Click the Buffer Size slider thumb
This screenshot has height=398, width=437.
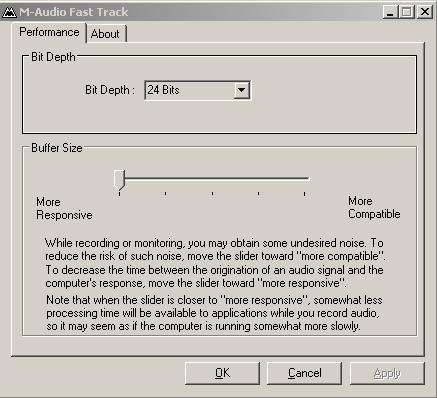pyautogui.click(x=119, y=180)
